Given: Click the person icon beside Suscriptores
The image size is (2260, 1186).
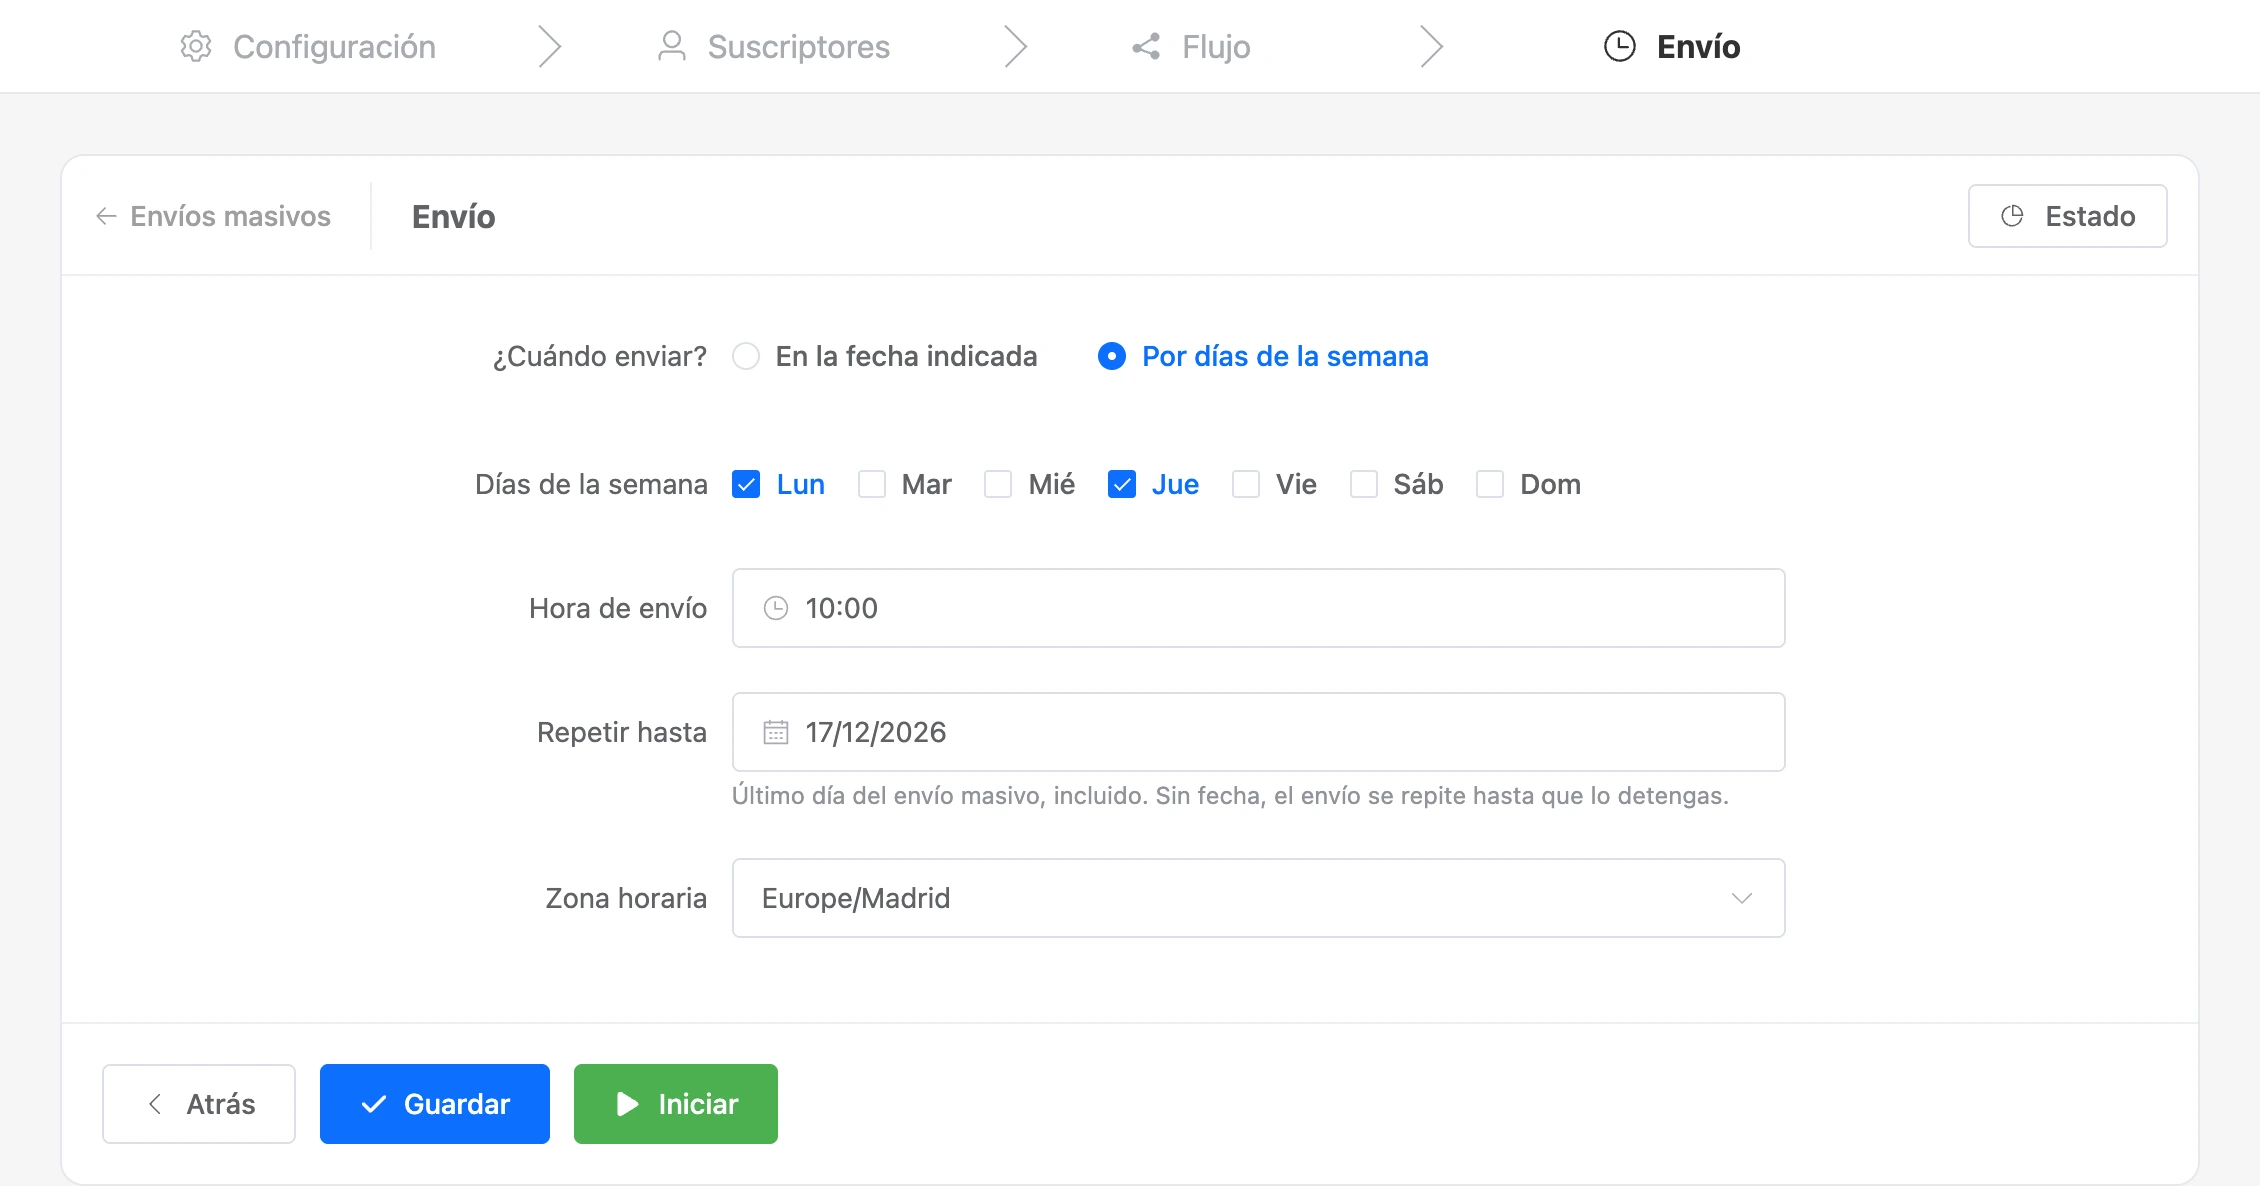Looking at the screenshot, I should (x=672, y=46).
